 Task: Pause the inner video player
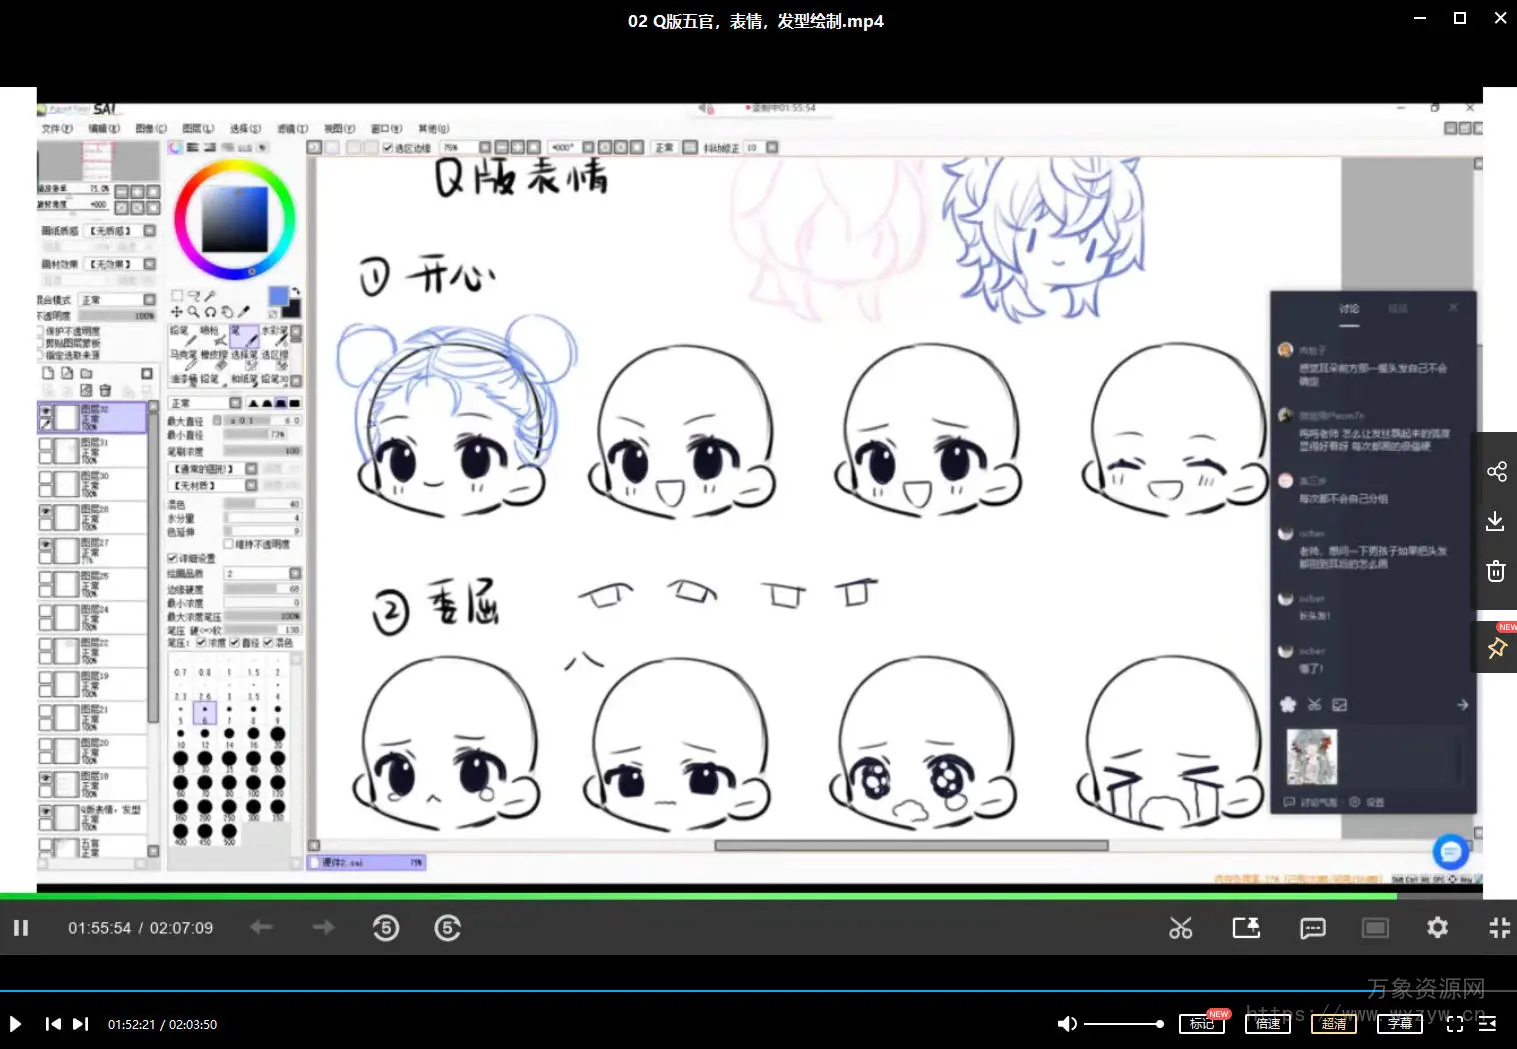pos(20,928)
